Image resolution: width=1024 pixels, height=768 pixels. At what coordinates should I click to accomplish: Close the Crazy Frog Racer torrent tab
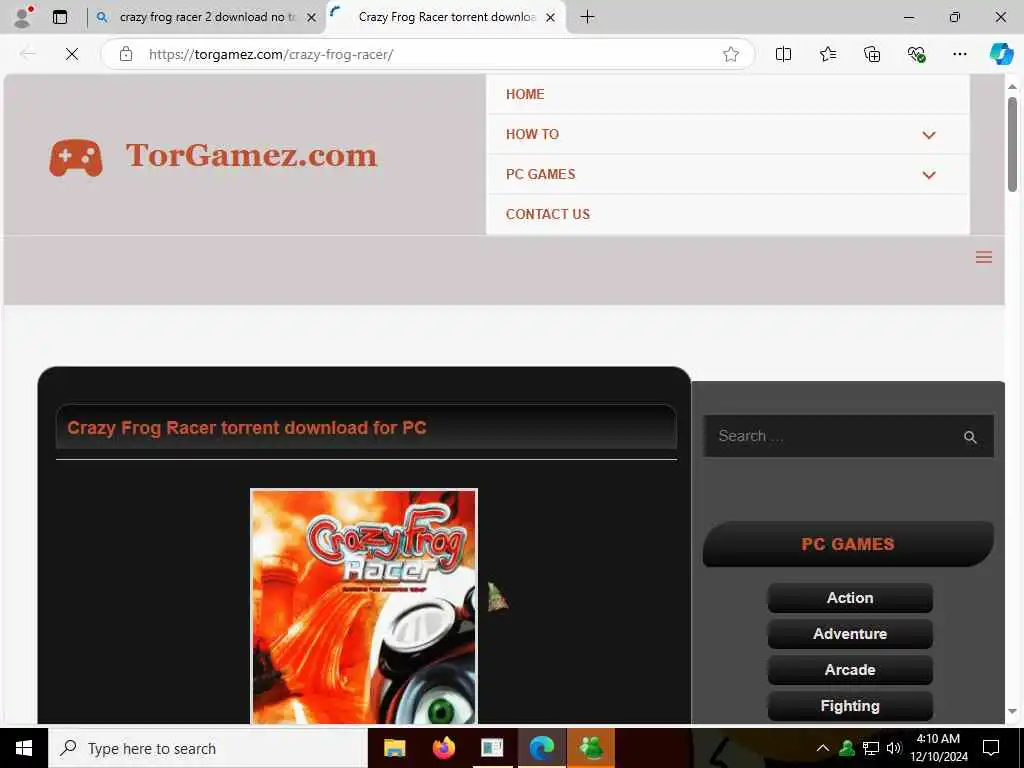pyautogui.click(x=551, y=18)
